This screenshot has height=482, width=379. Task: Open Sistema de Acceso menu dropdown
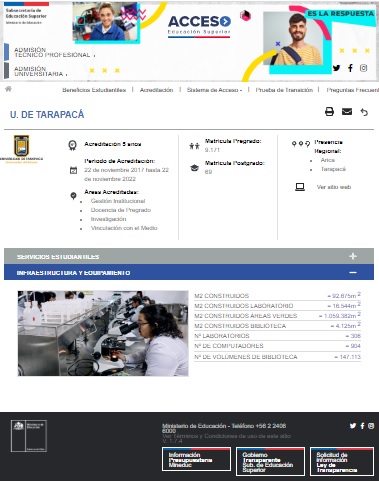click(214, 90)
